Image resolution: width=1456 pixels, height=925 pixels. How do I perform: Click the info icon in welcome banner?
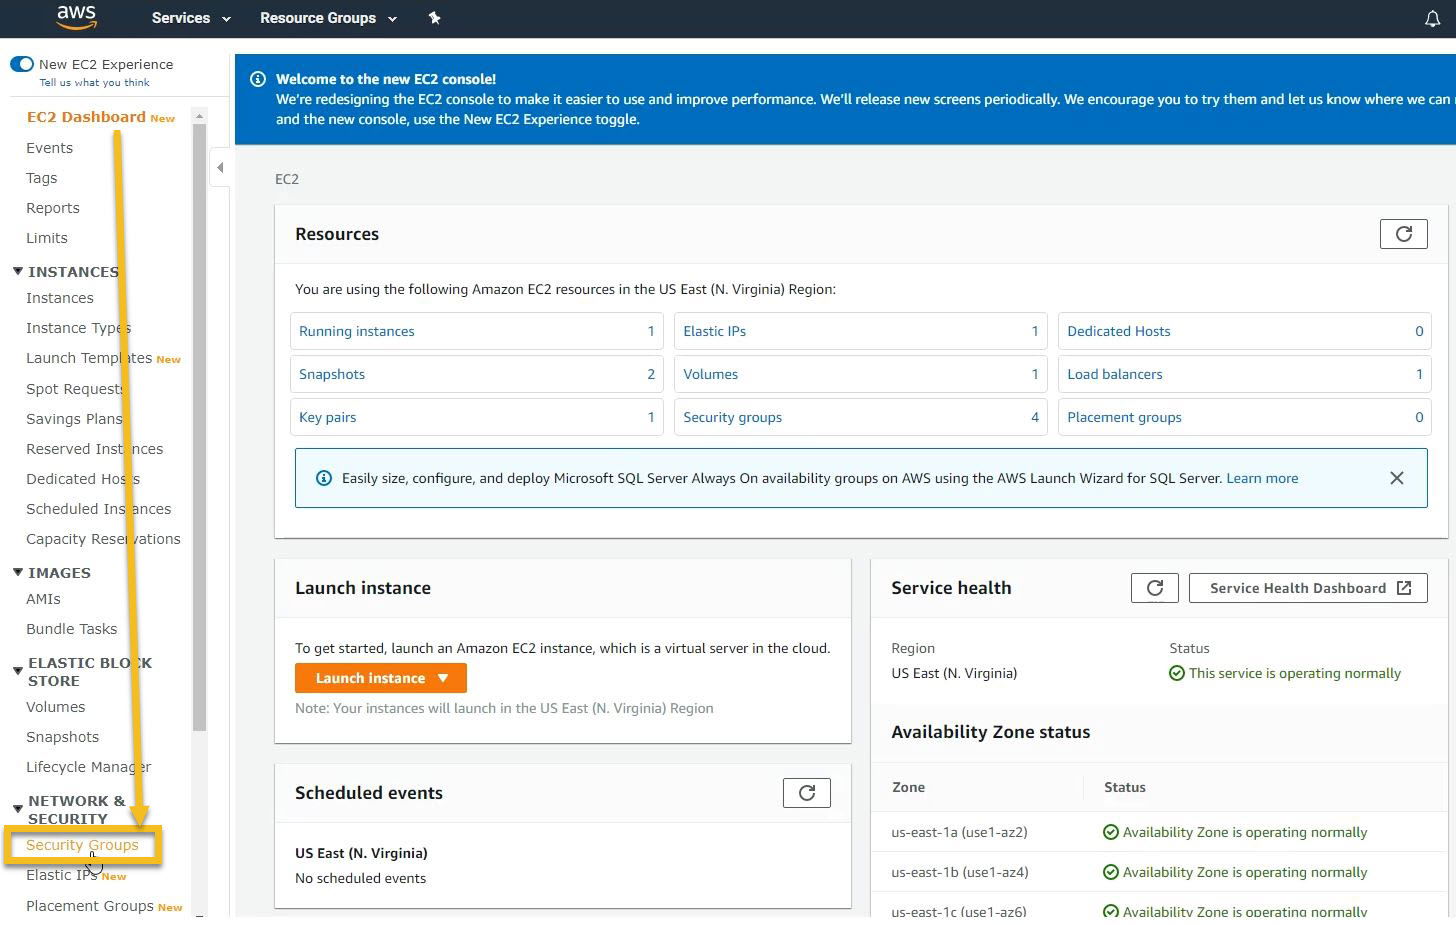tap(257, 79)
